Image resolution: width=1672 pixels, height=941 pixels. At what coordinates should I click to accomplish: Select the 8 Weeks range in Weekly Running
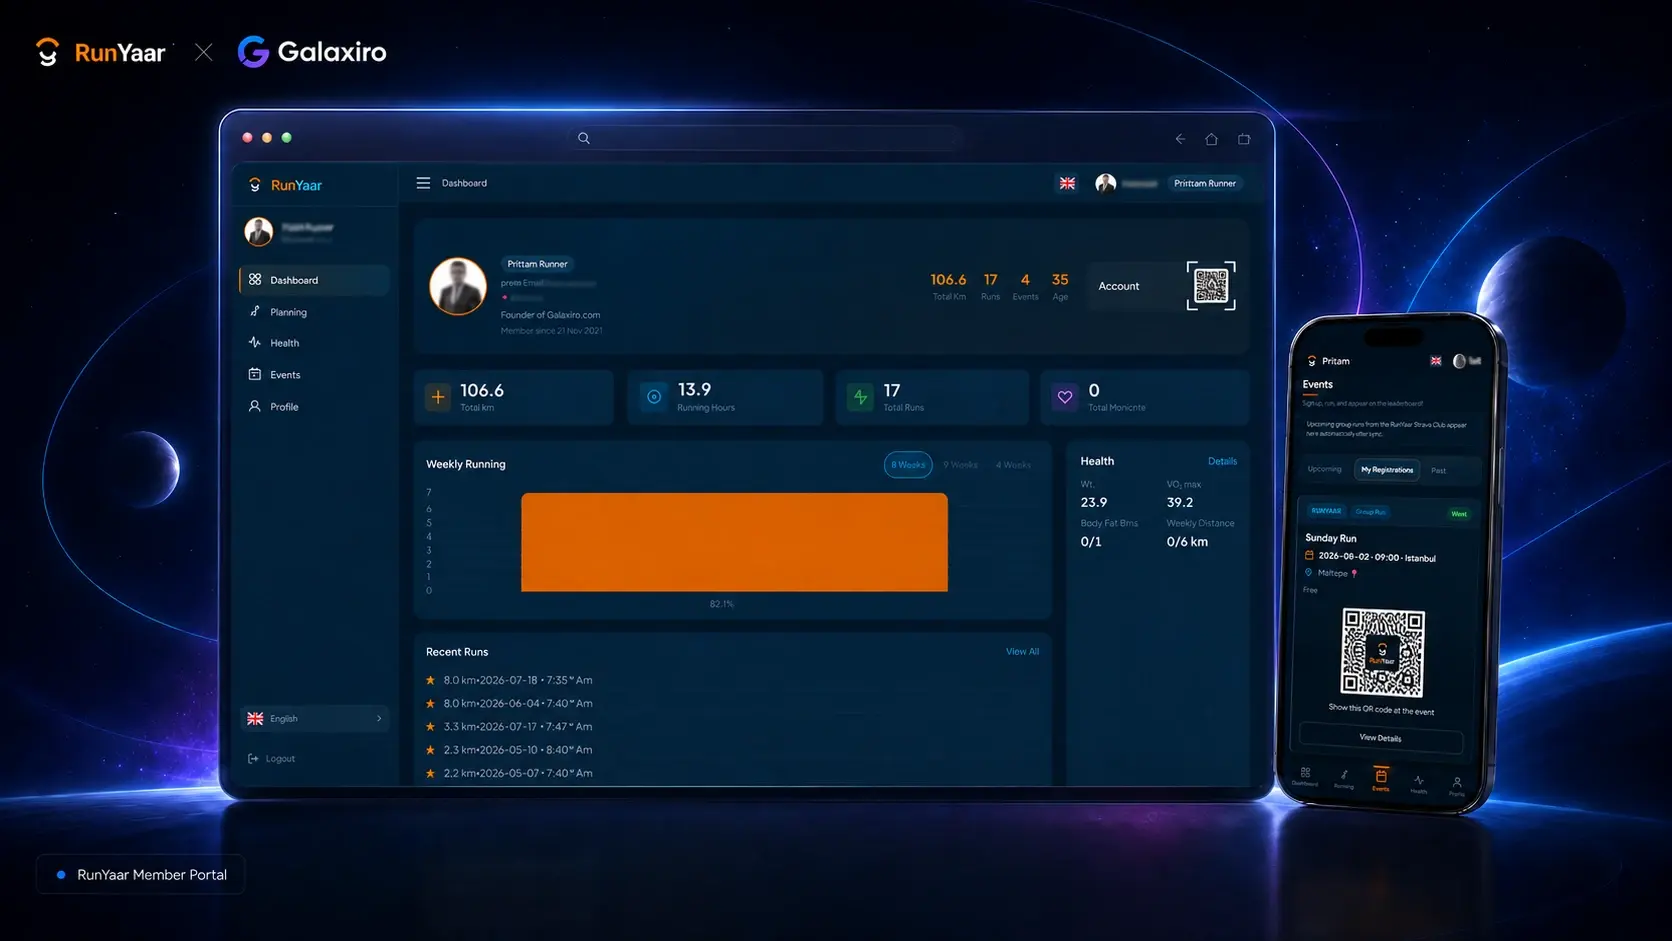(x=908, y=465)
